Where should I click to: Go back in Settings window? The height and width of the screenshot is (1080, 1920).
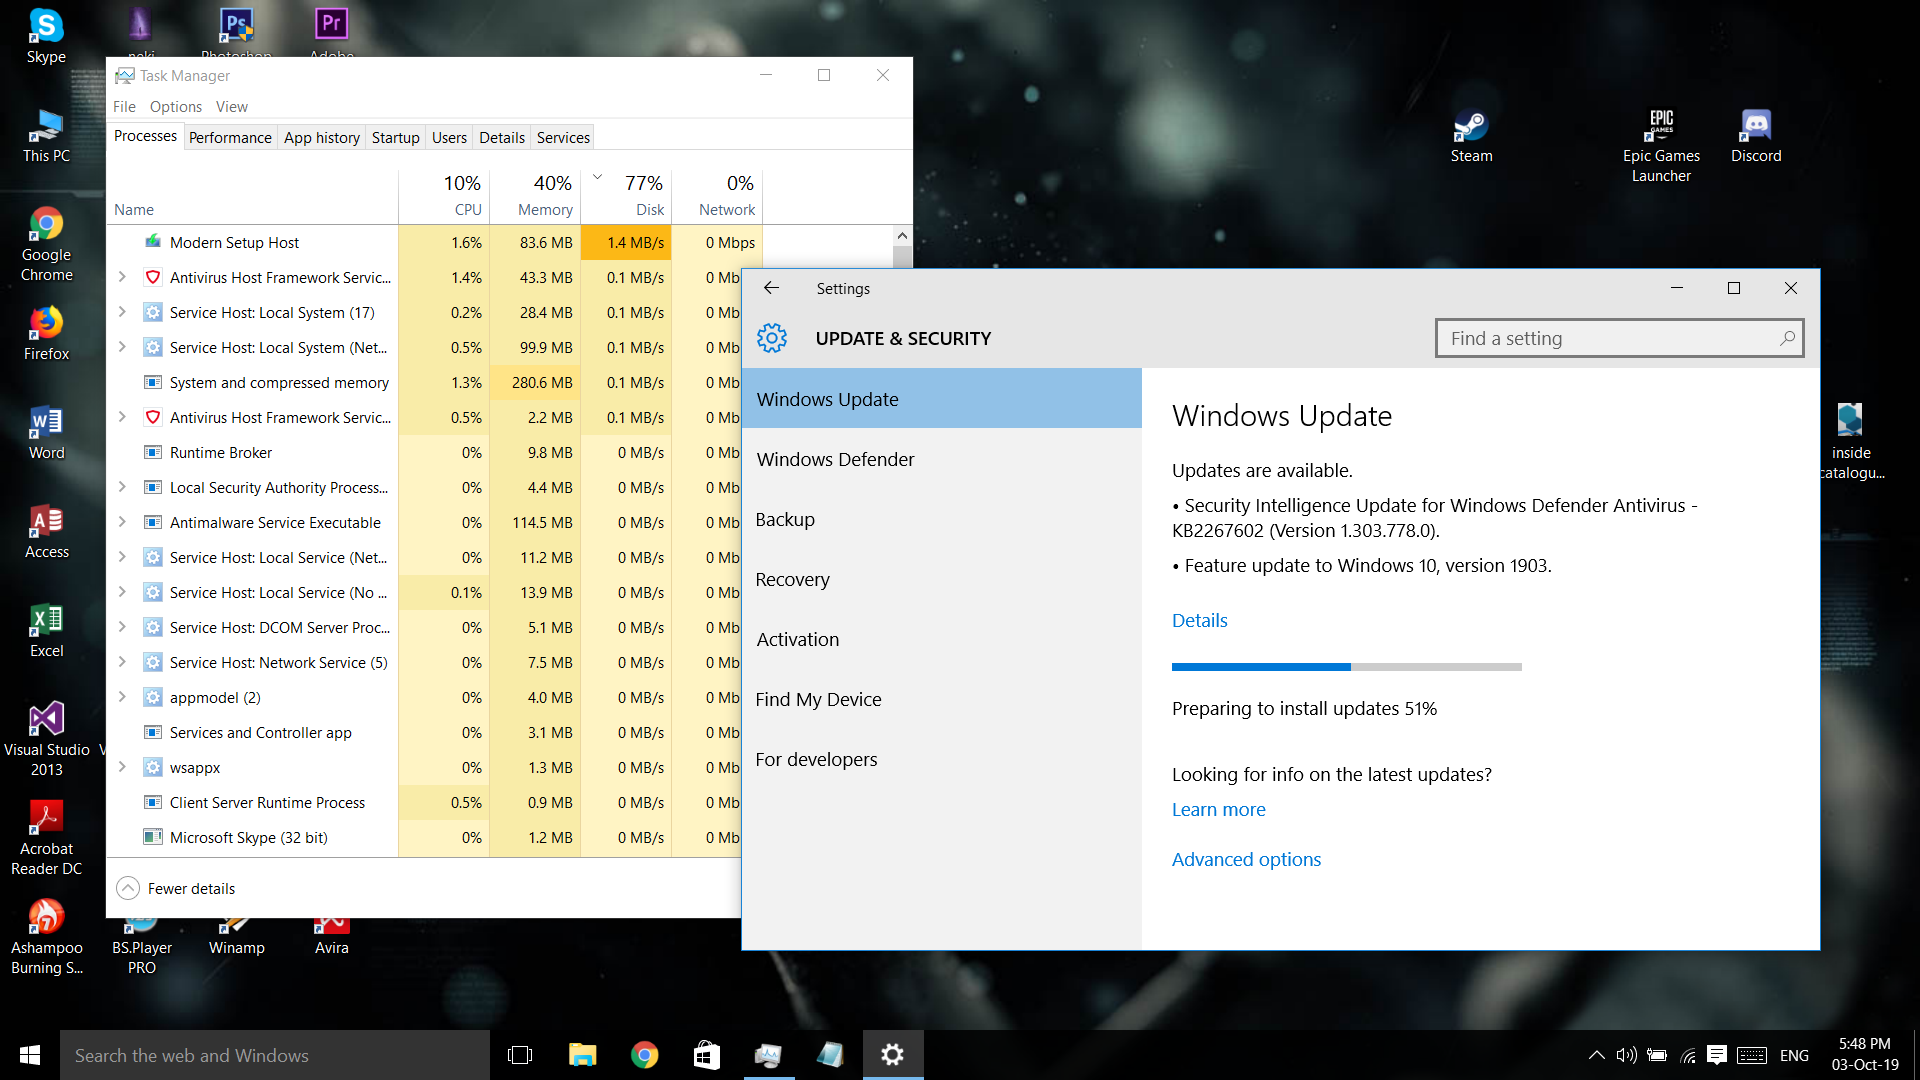(x=771, y=288)
